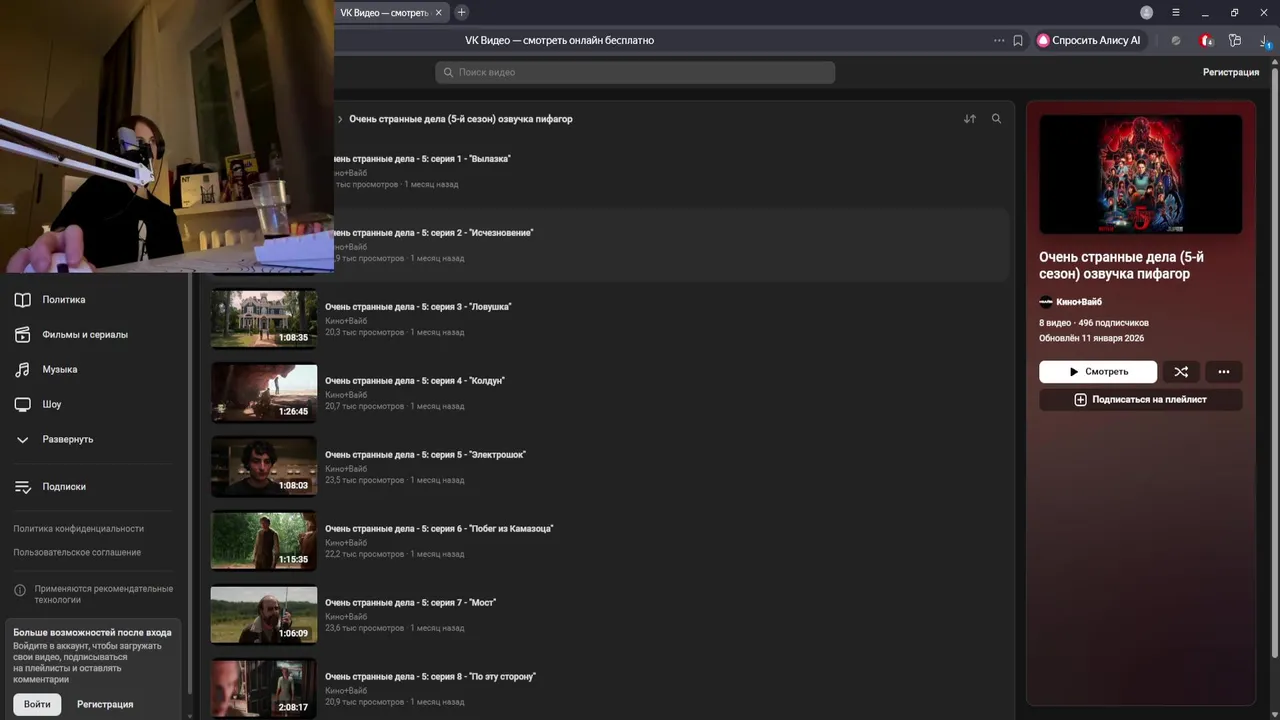
Task: Click the Смотреть play button
Action: pos(1098,372)
